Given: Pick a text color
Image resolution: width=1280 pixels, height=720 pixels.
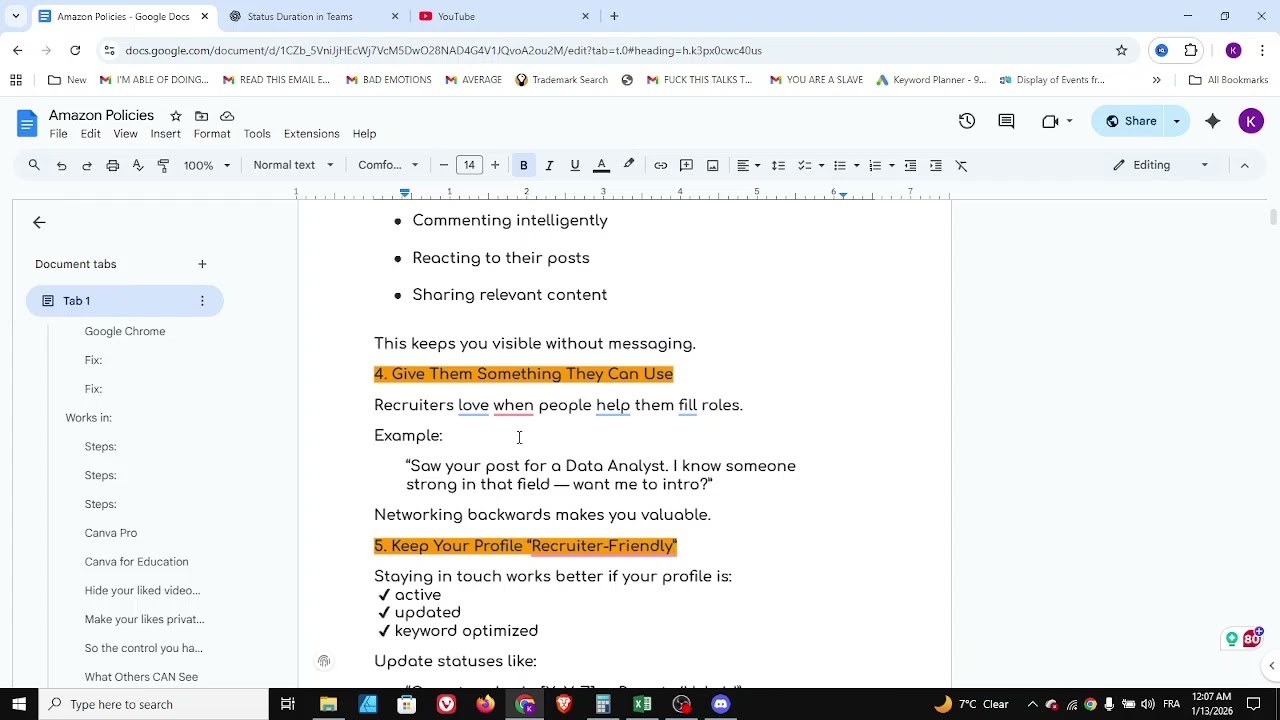Looking at the screenshot, I should click(601, 165).
